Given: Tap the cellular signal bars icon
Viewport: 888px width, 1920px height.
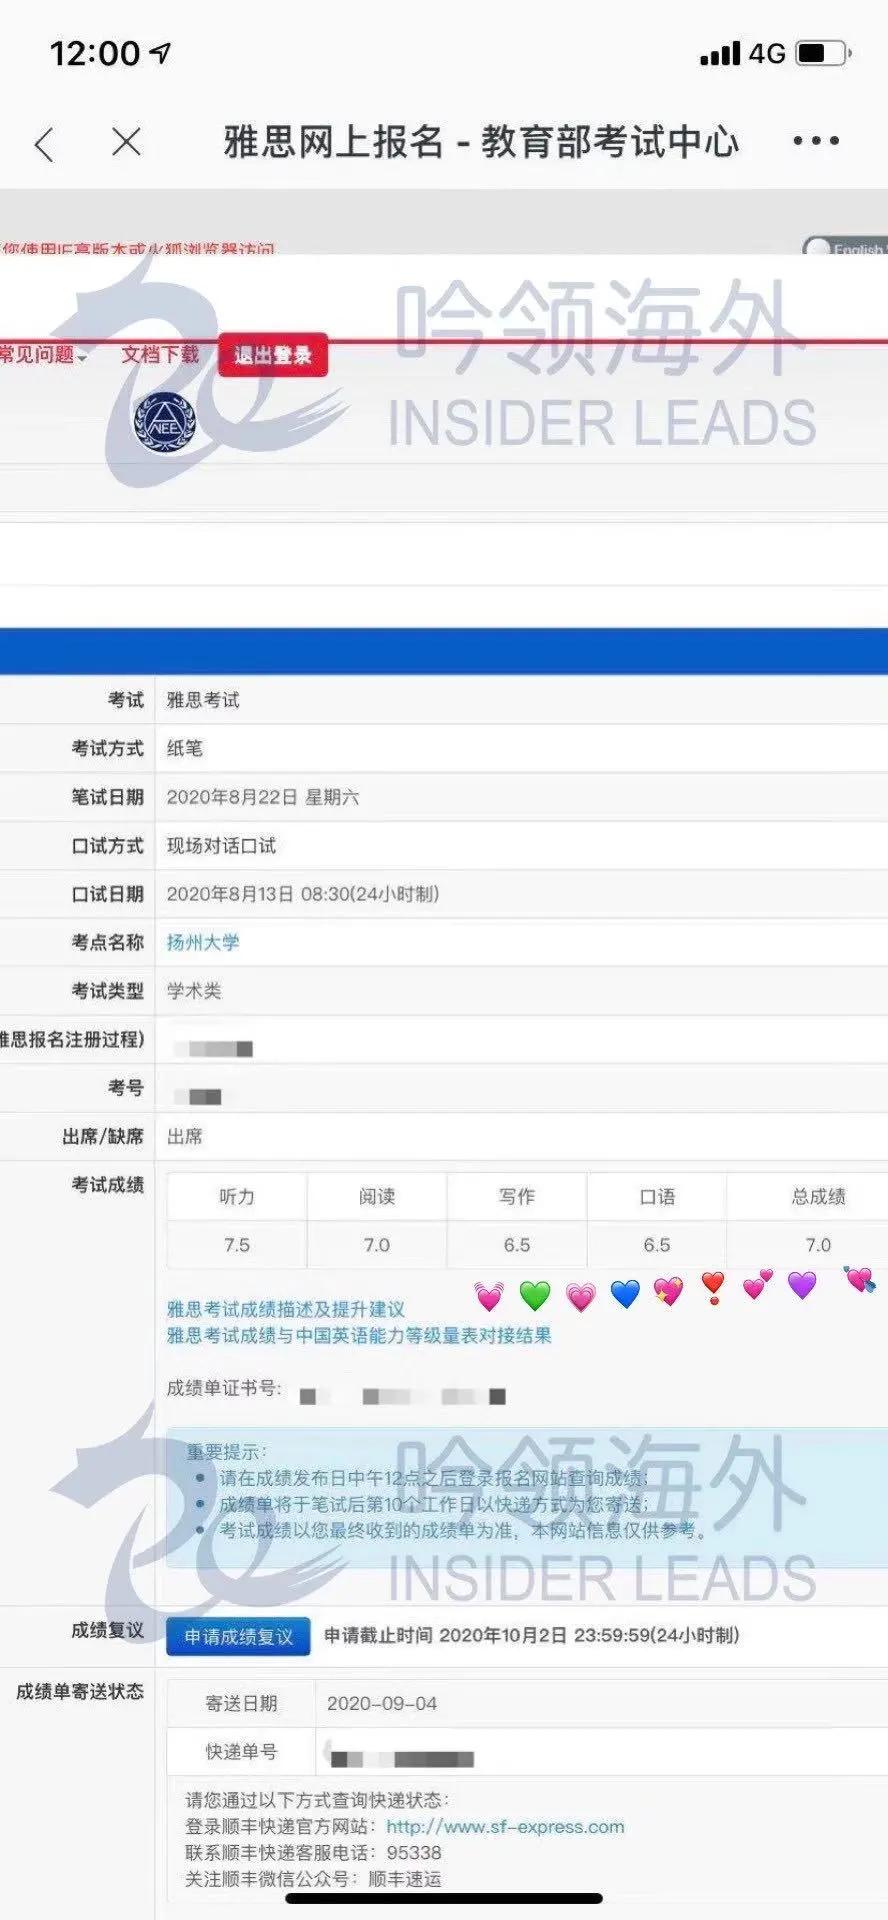Looking at the screenshot, I should click(x=721, y=53).
